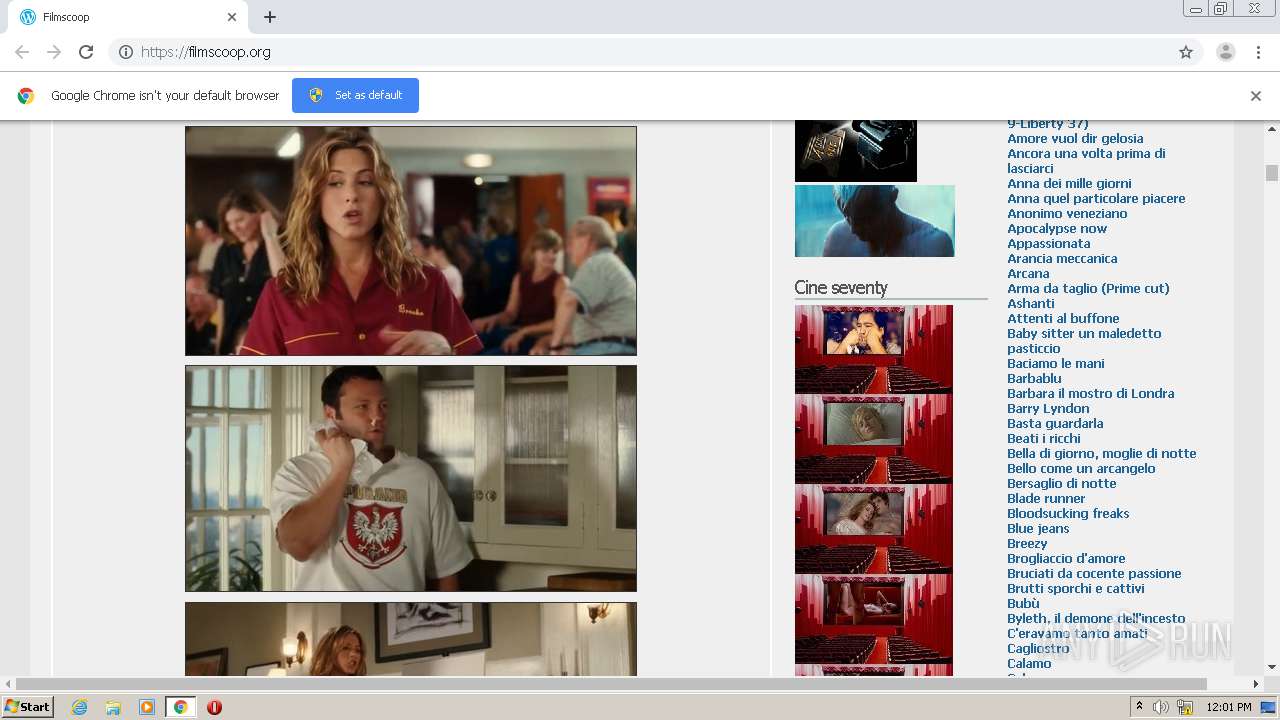
Task: Open a new tab with the plus button
Action: click(x=270, y=17)
